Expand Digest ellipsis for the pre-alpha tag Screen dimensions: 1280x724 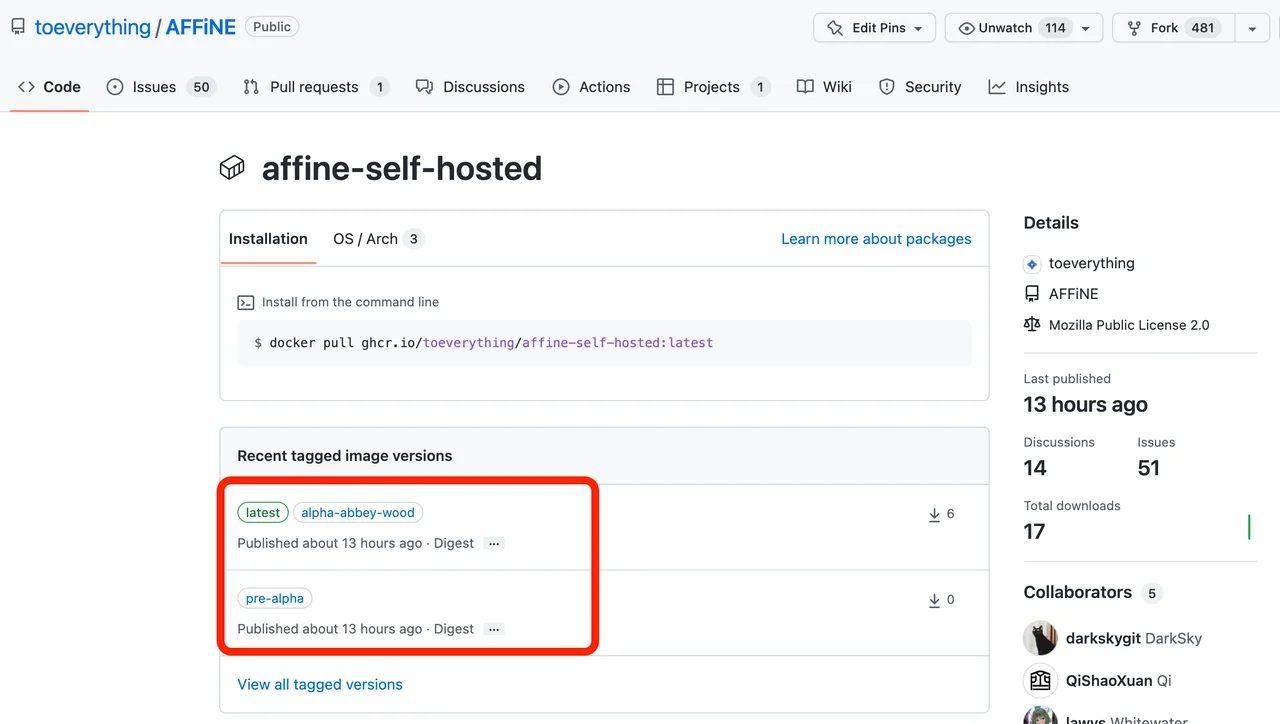[x=494, y=629]
